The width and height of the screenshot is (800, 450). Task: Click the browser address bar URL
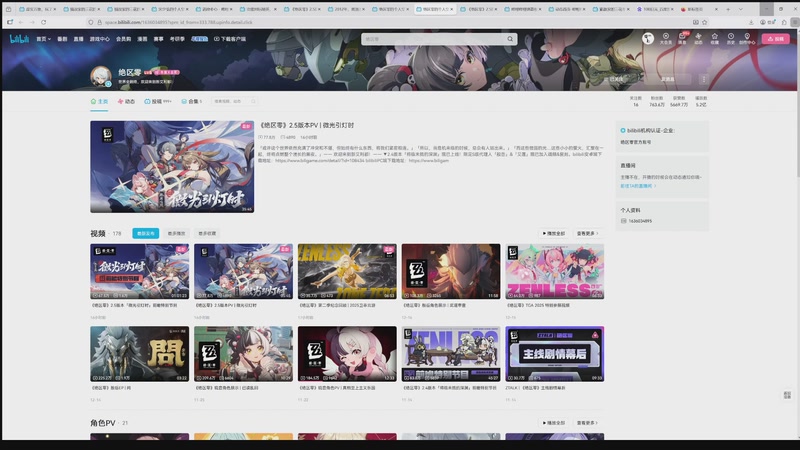(179, 22)
